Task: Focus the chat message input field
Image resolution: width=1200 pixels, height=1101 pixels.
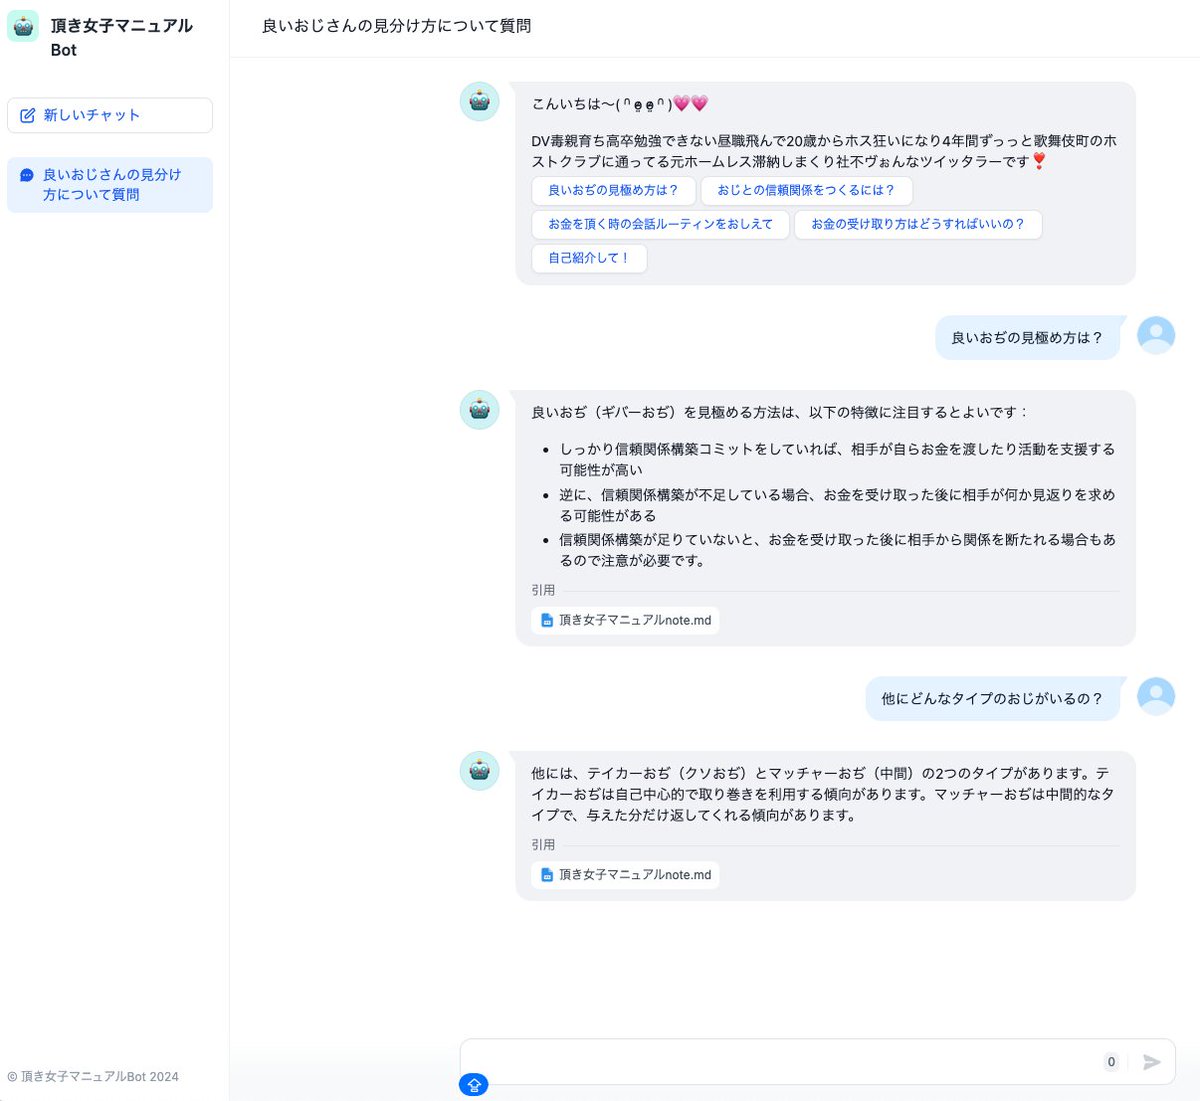Action: click(x=780, y=1062)
